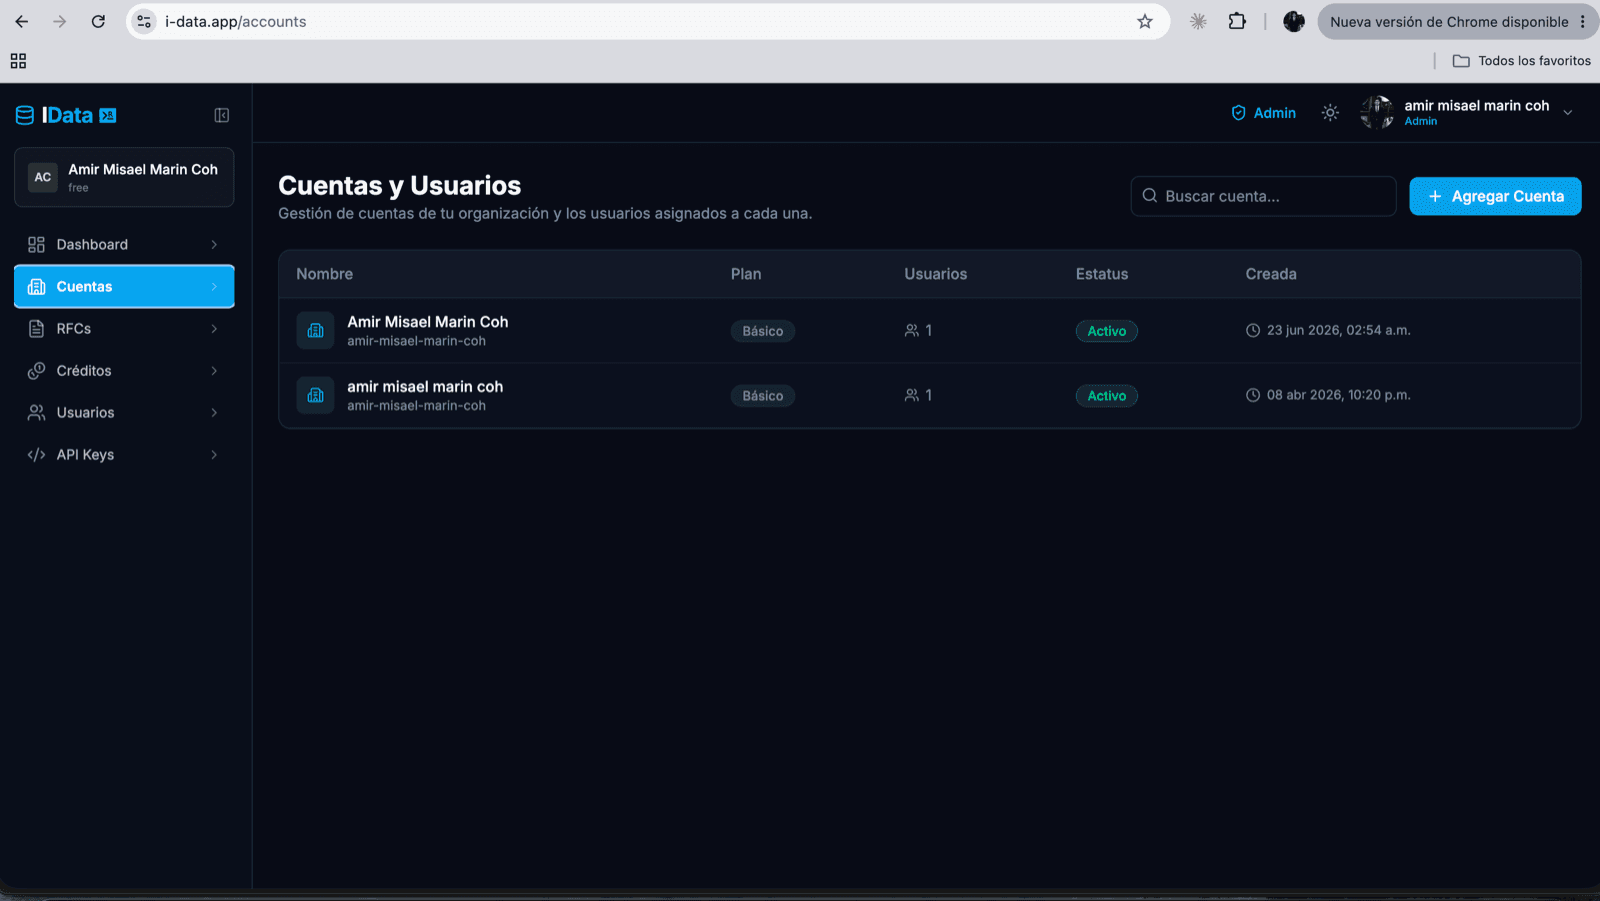Select the Amir Misael Marin Coh account card
The height and width of the screenshot is (901, 1600).
[x=124, y=177]
